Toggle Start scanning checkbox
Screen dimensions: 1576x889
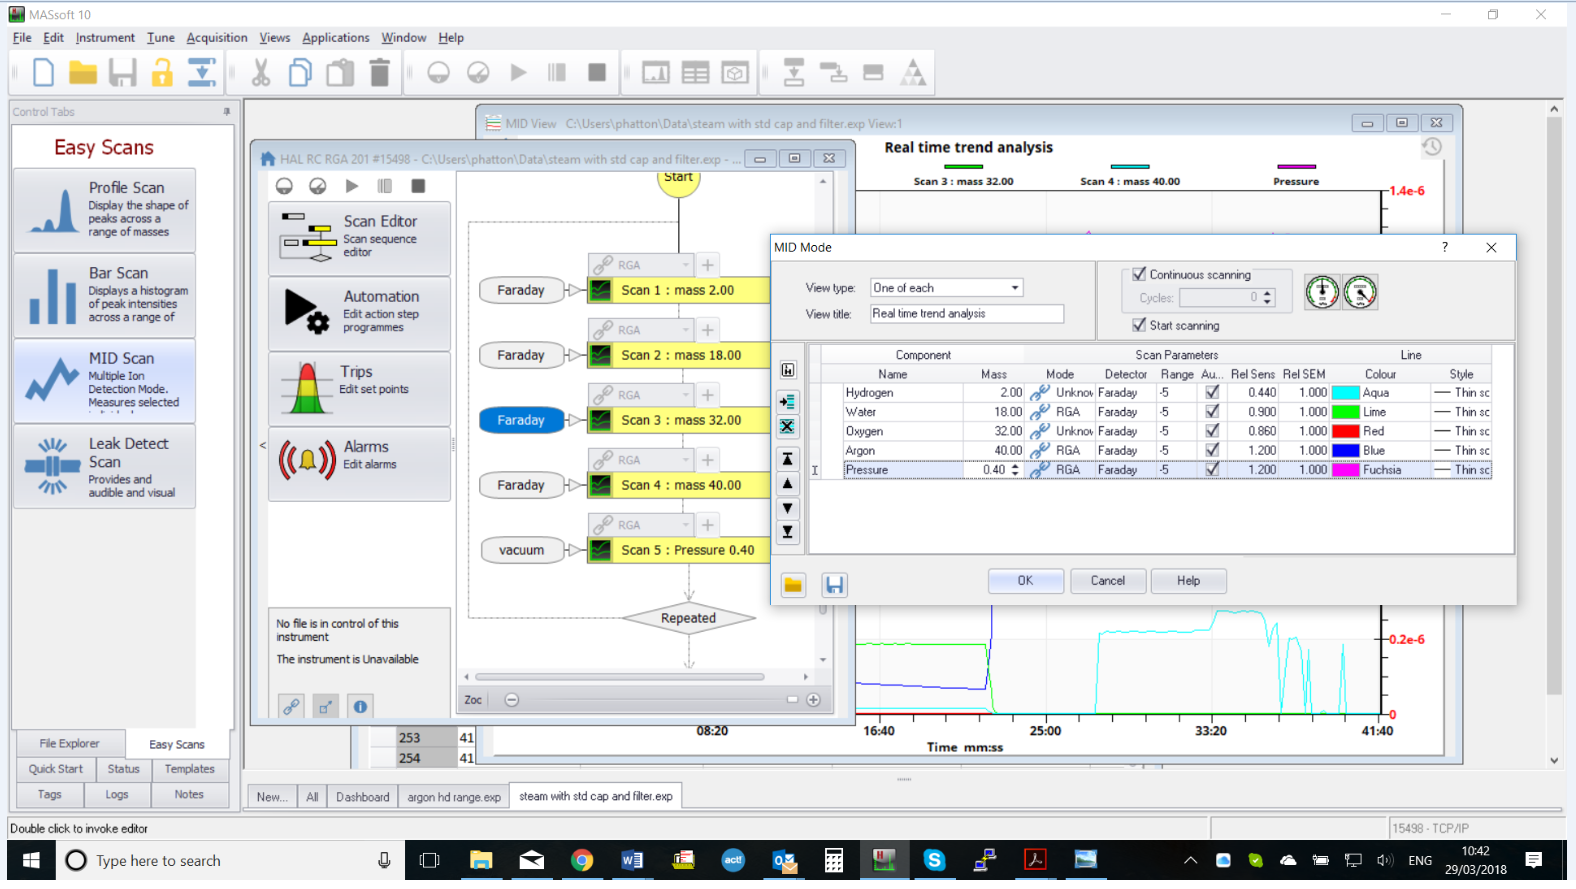1139,325
